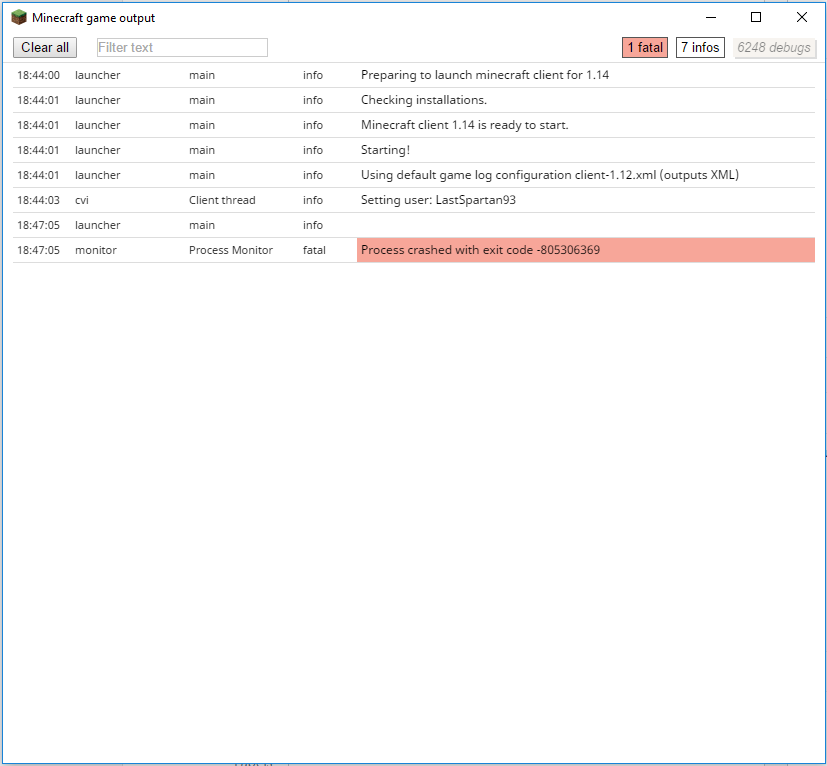
Task: Click the 'Minecraft game output' window title
Action: (93, 18)
